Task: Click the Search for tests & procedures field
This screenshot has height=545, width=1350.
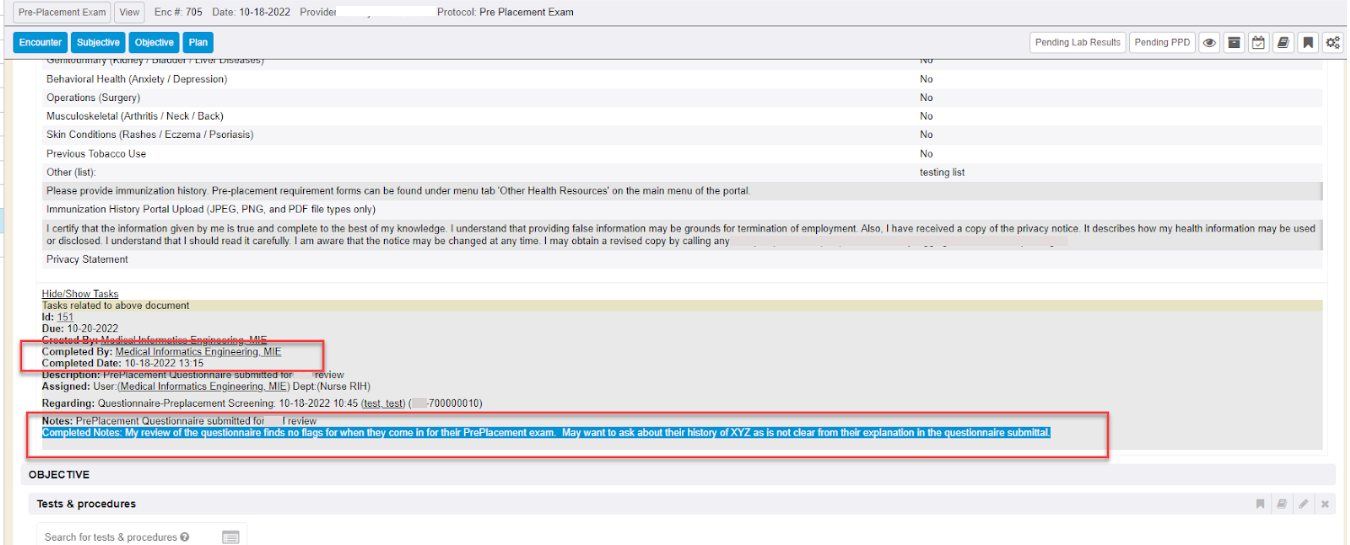Action: click(110, 537)
